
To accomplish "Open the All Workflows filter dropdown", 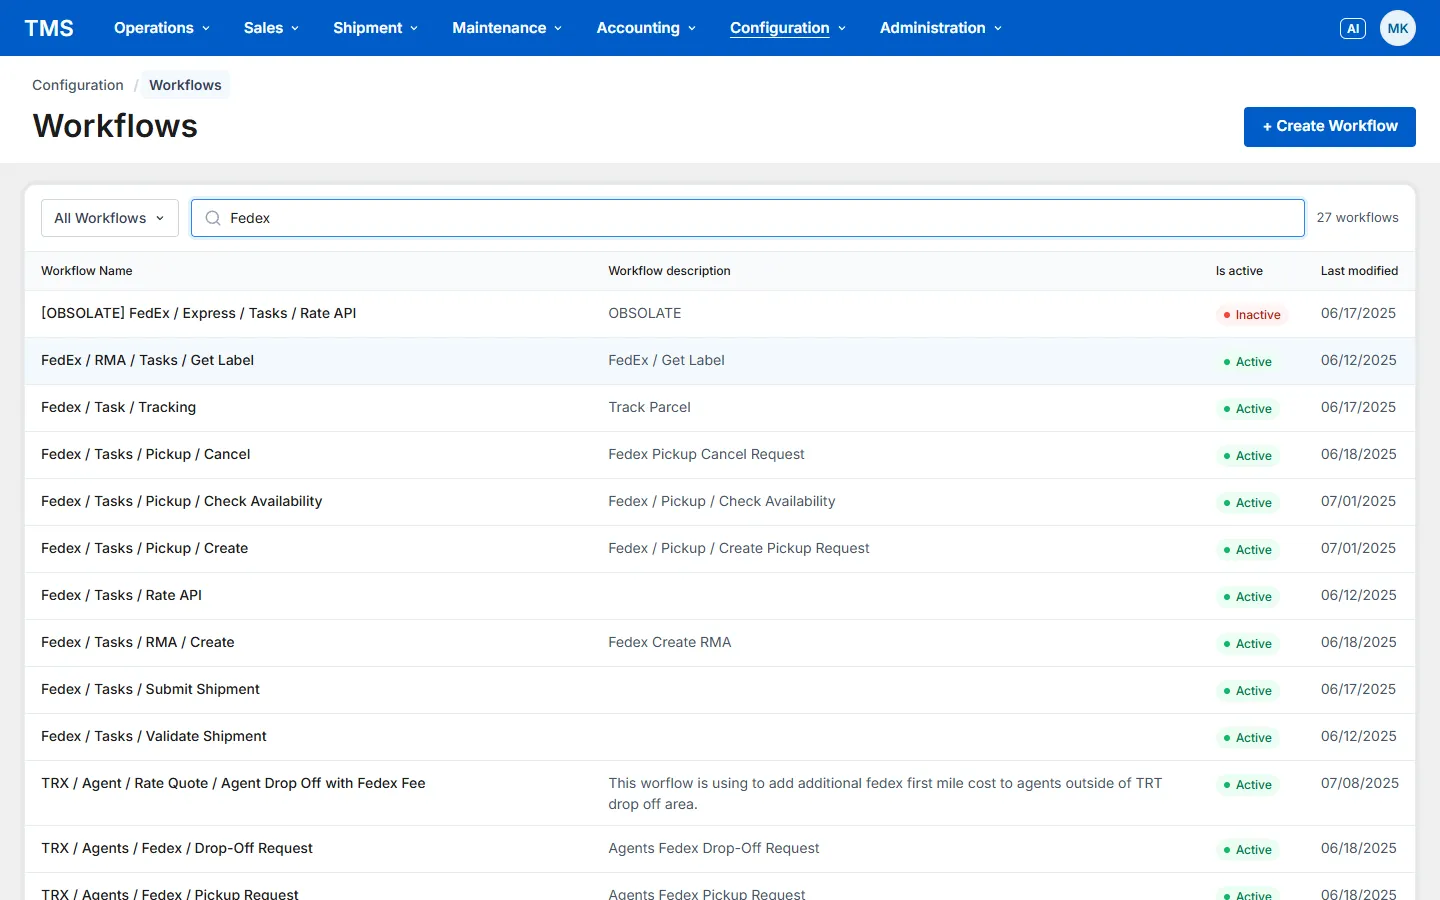I will 110,218.
